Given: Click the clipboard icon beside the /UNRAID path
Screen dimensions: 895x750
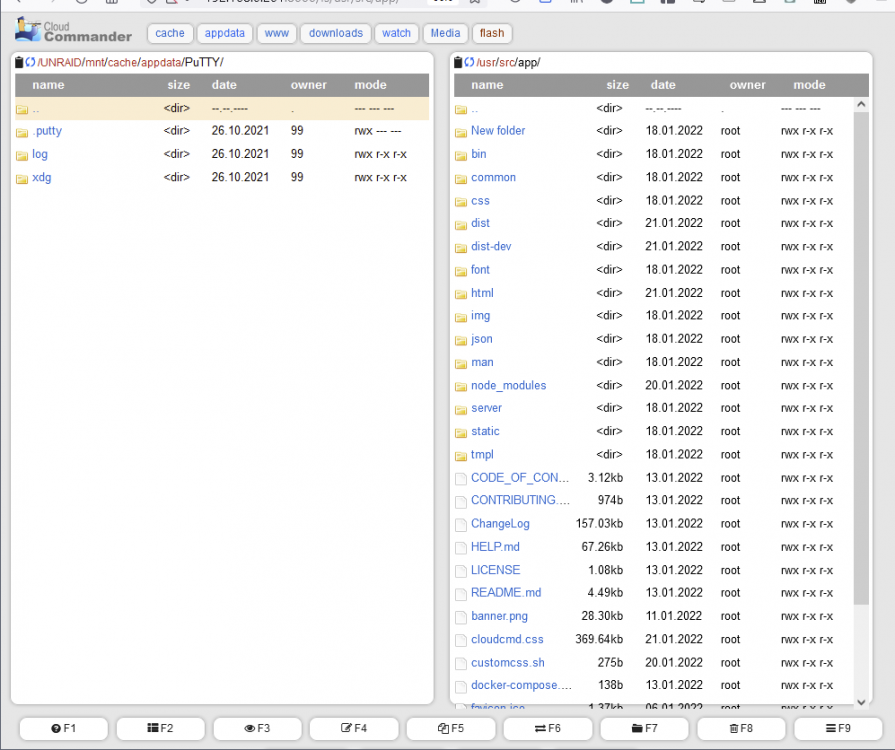Looking at the screenshot, I should pos(19,62).
